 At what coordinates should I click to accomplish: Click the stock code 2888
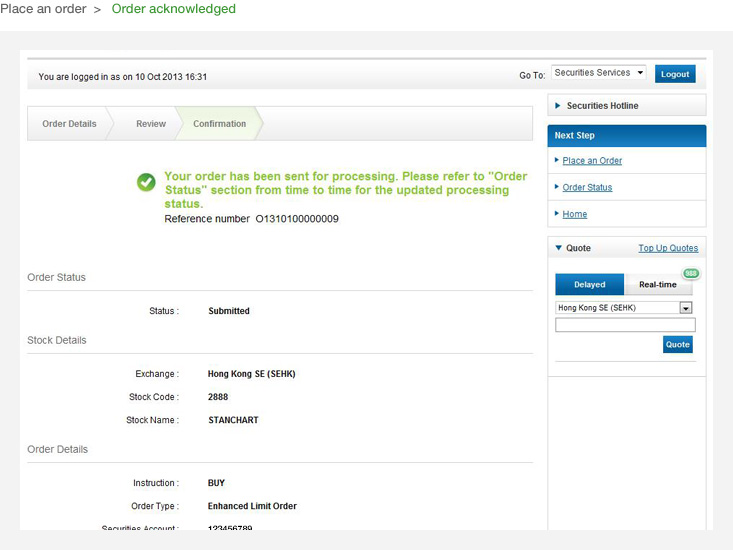[218, 397]
